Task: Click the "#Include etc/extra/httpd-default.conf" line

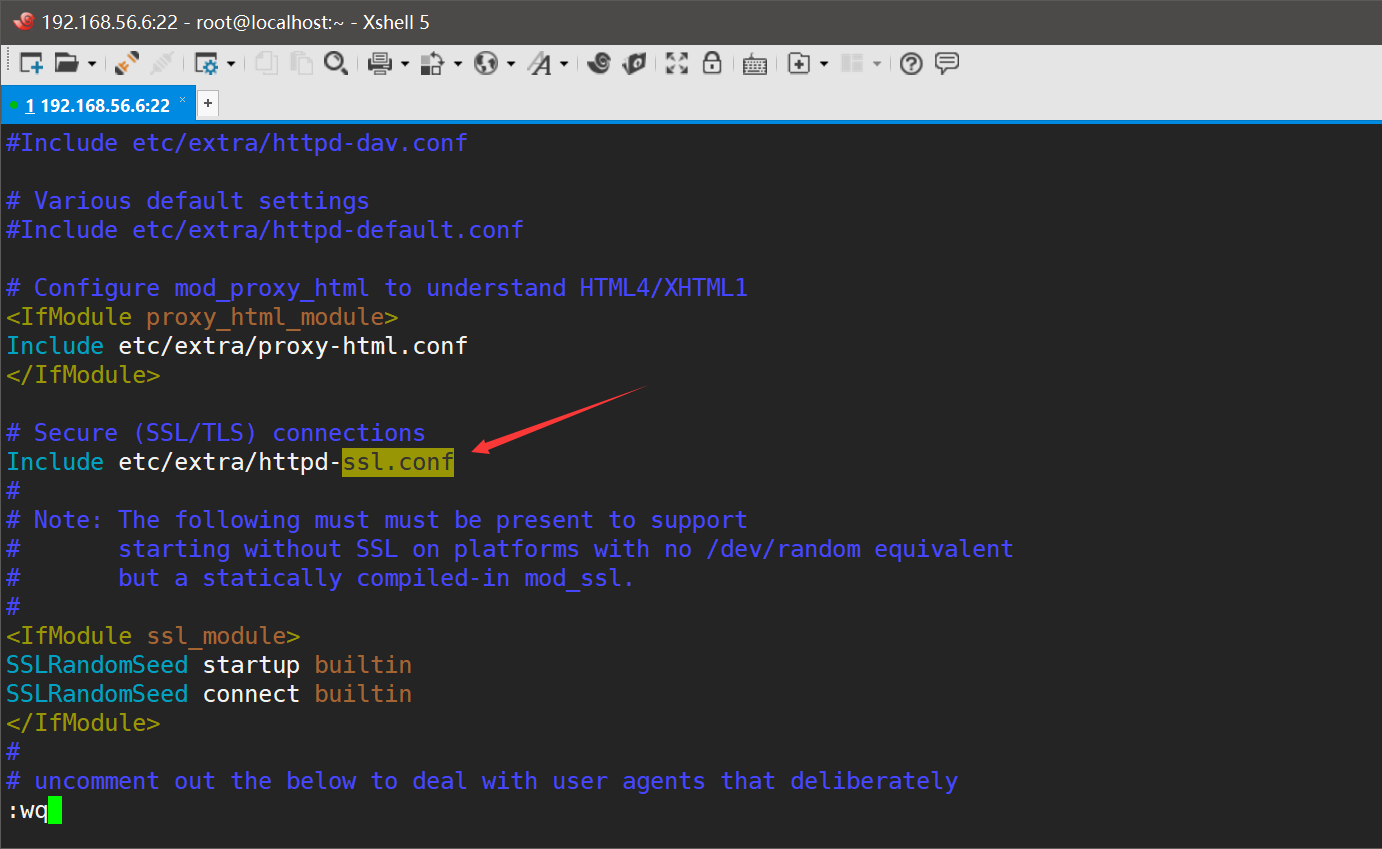Action: (265, 230)
